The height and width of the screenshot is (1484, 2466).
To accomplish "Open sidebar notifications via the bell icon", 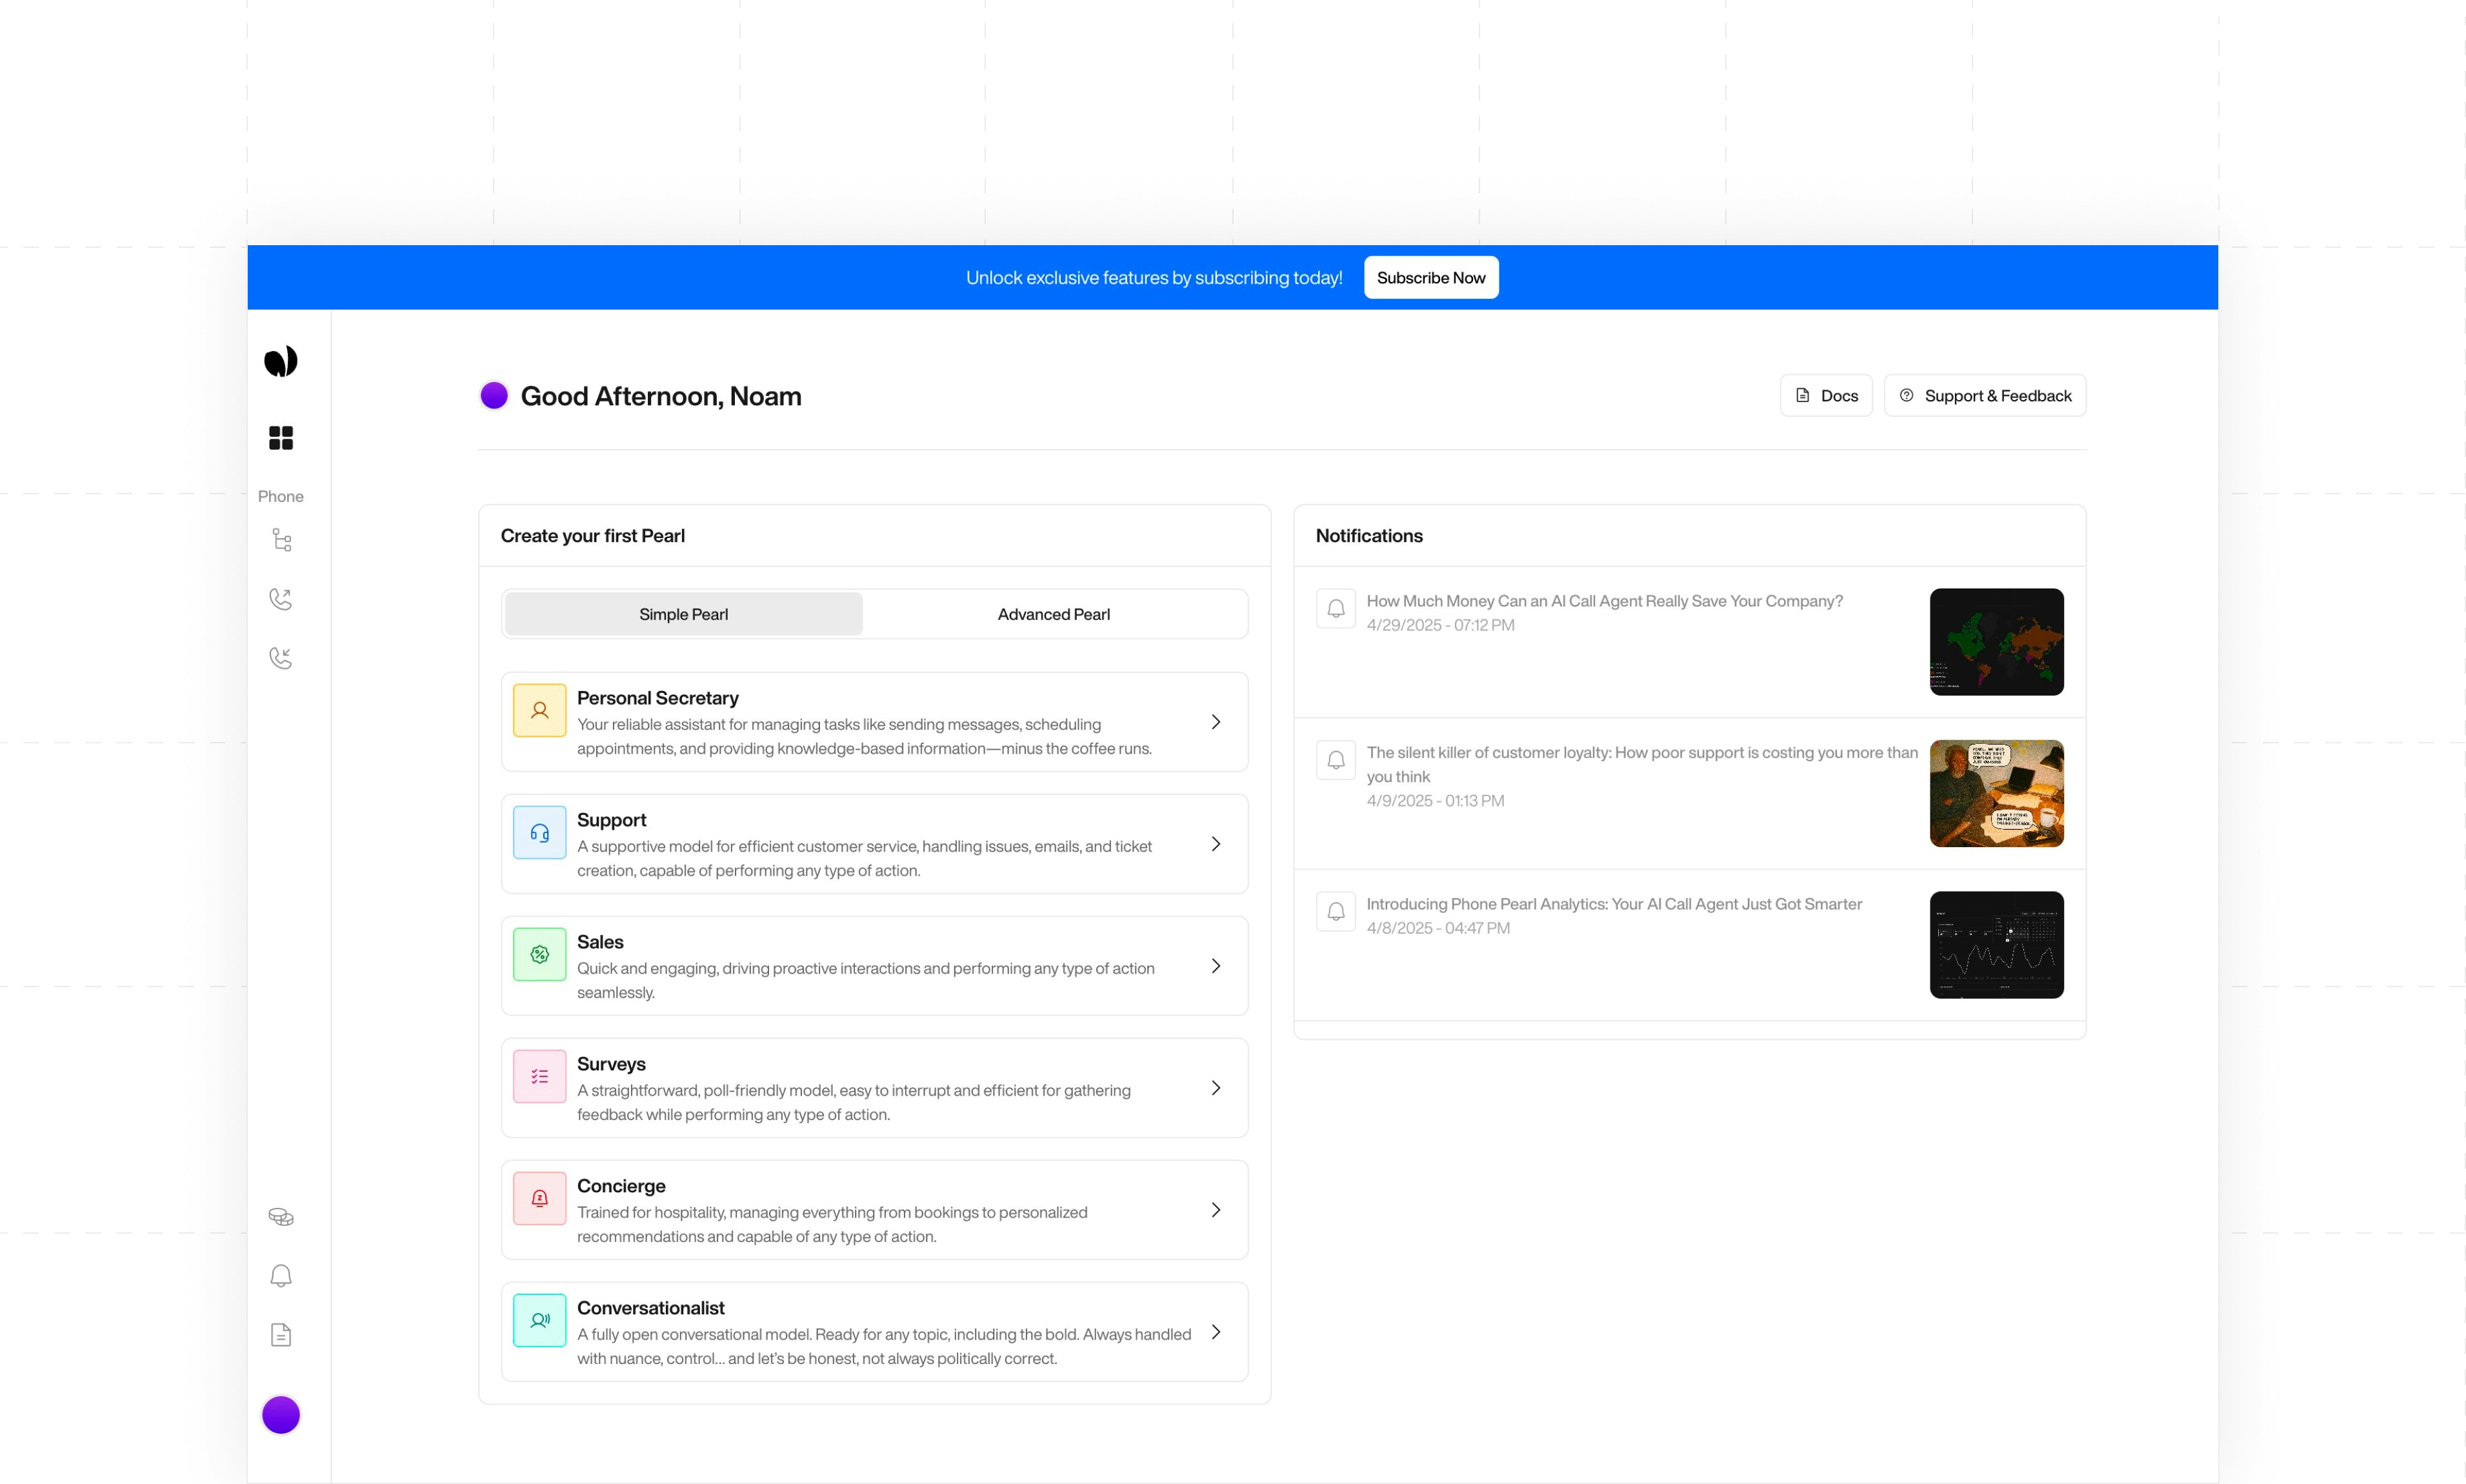I will pyautogui.click(x=280, y=1275).
